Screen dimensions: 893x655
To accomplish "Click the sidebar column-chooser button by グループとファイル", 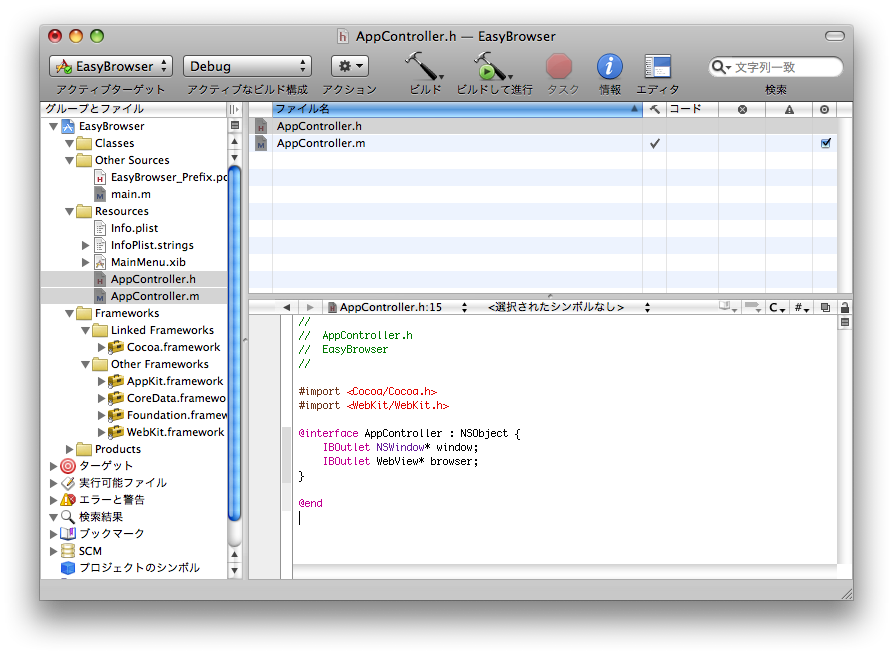I will [234, 109].
